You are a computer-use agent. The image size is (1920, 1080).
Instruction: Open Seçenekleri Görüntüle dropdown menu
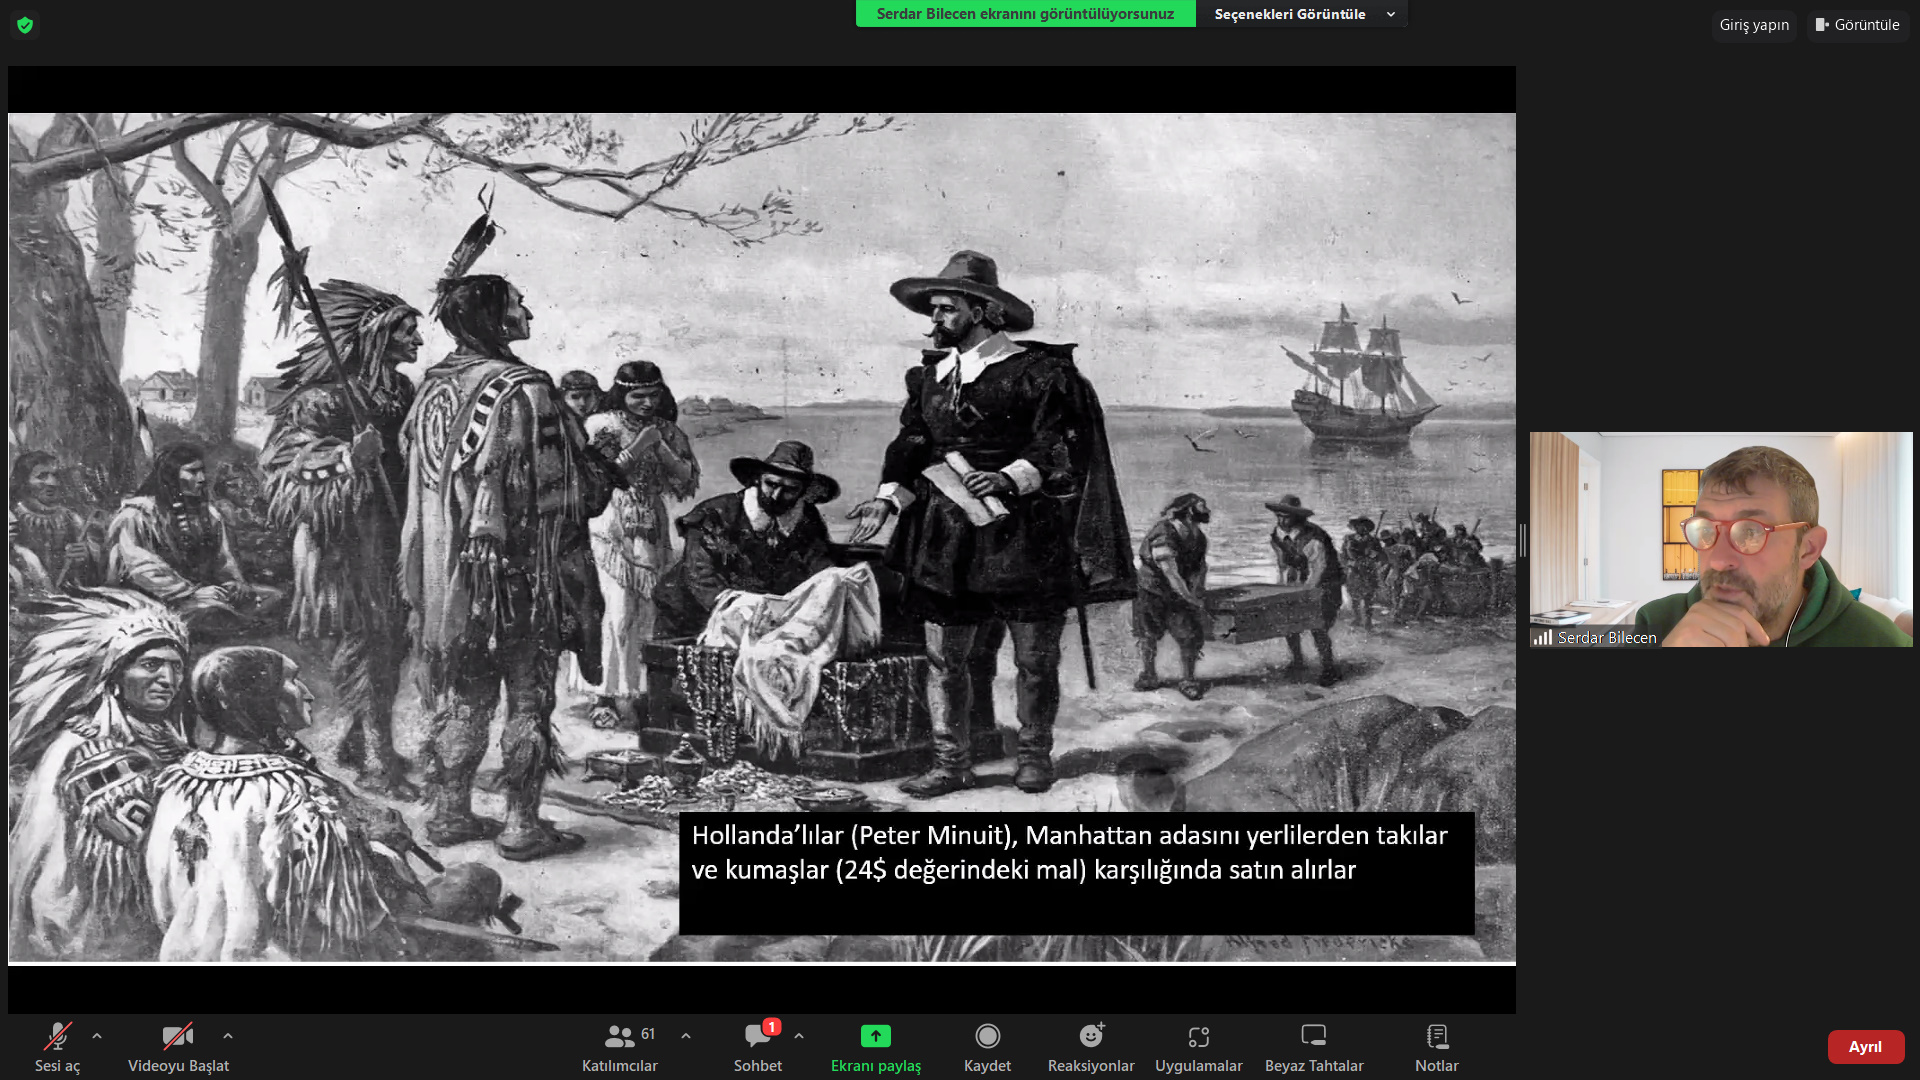click(x=1302, y=14)
